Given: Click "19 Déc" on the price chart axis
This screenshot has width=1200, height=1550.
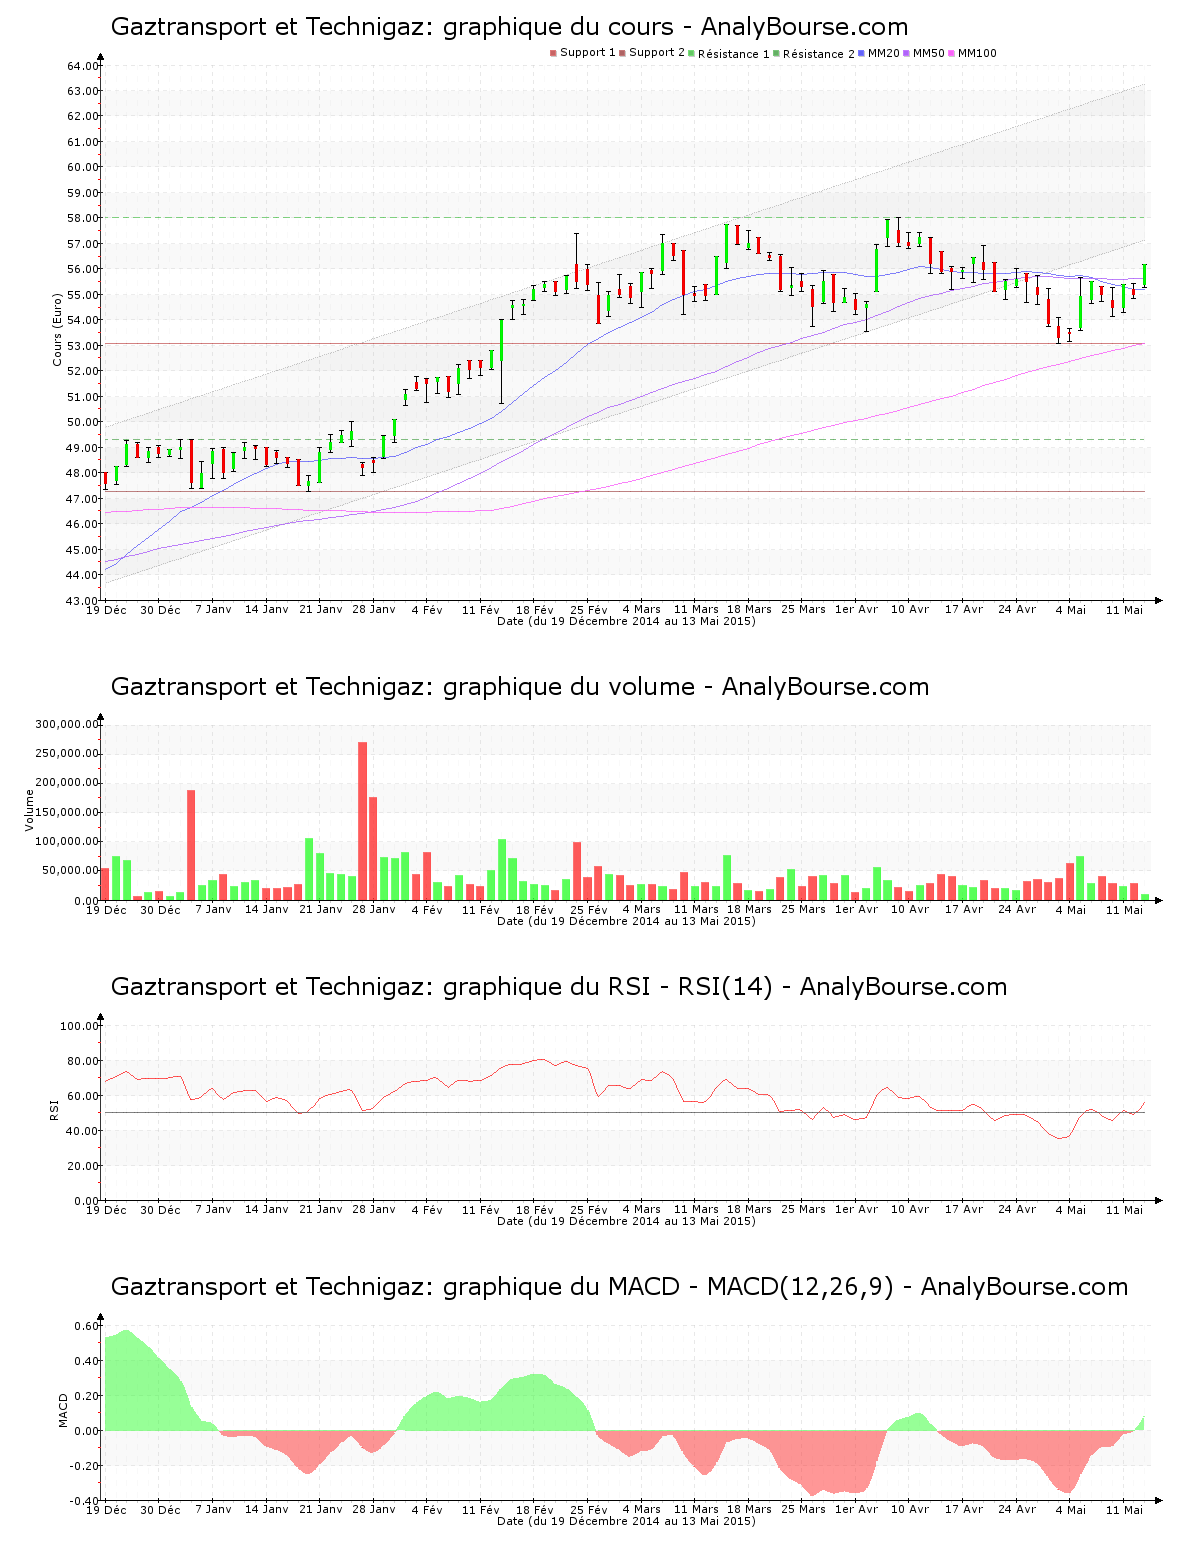Looking at the screenshot, I should (x=106, y=610).
